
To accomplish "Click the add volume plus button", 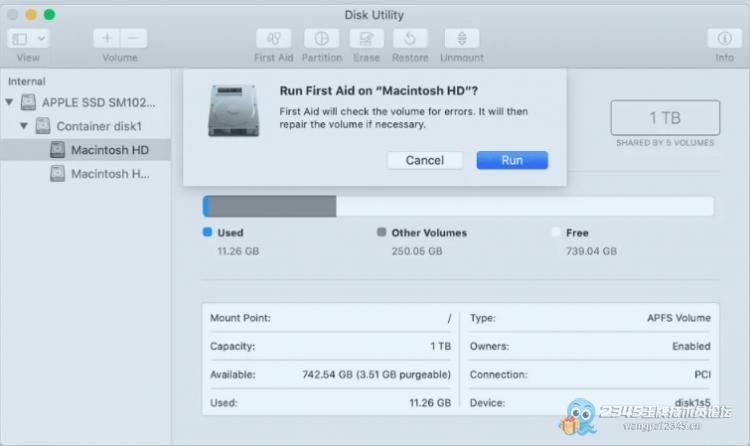I will point(107,39).
